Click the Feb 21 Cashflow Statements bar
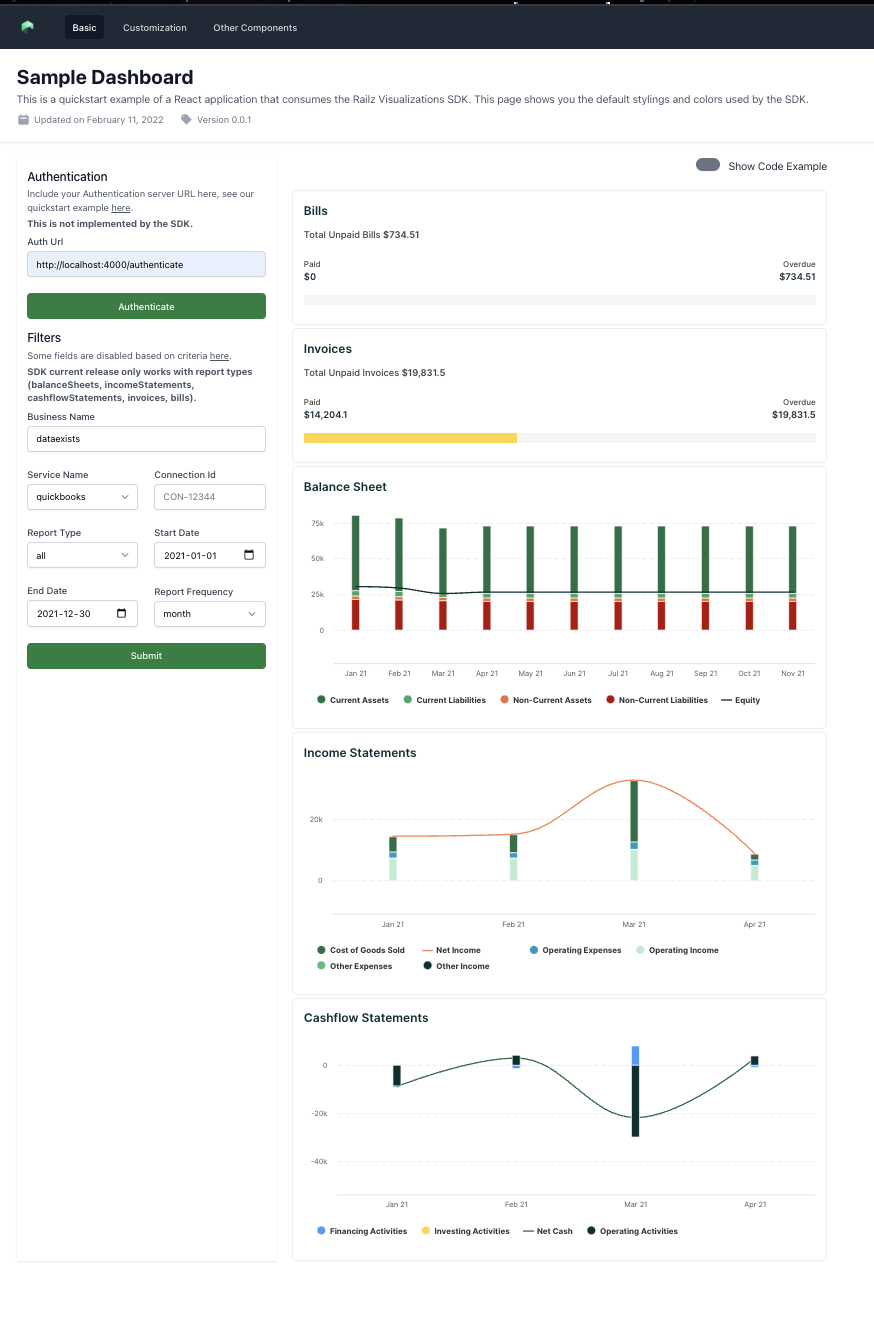Image resolution: width=874 pixels, height=1318 pixels. pyautogui.click(x=516, y=1061)
